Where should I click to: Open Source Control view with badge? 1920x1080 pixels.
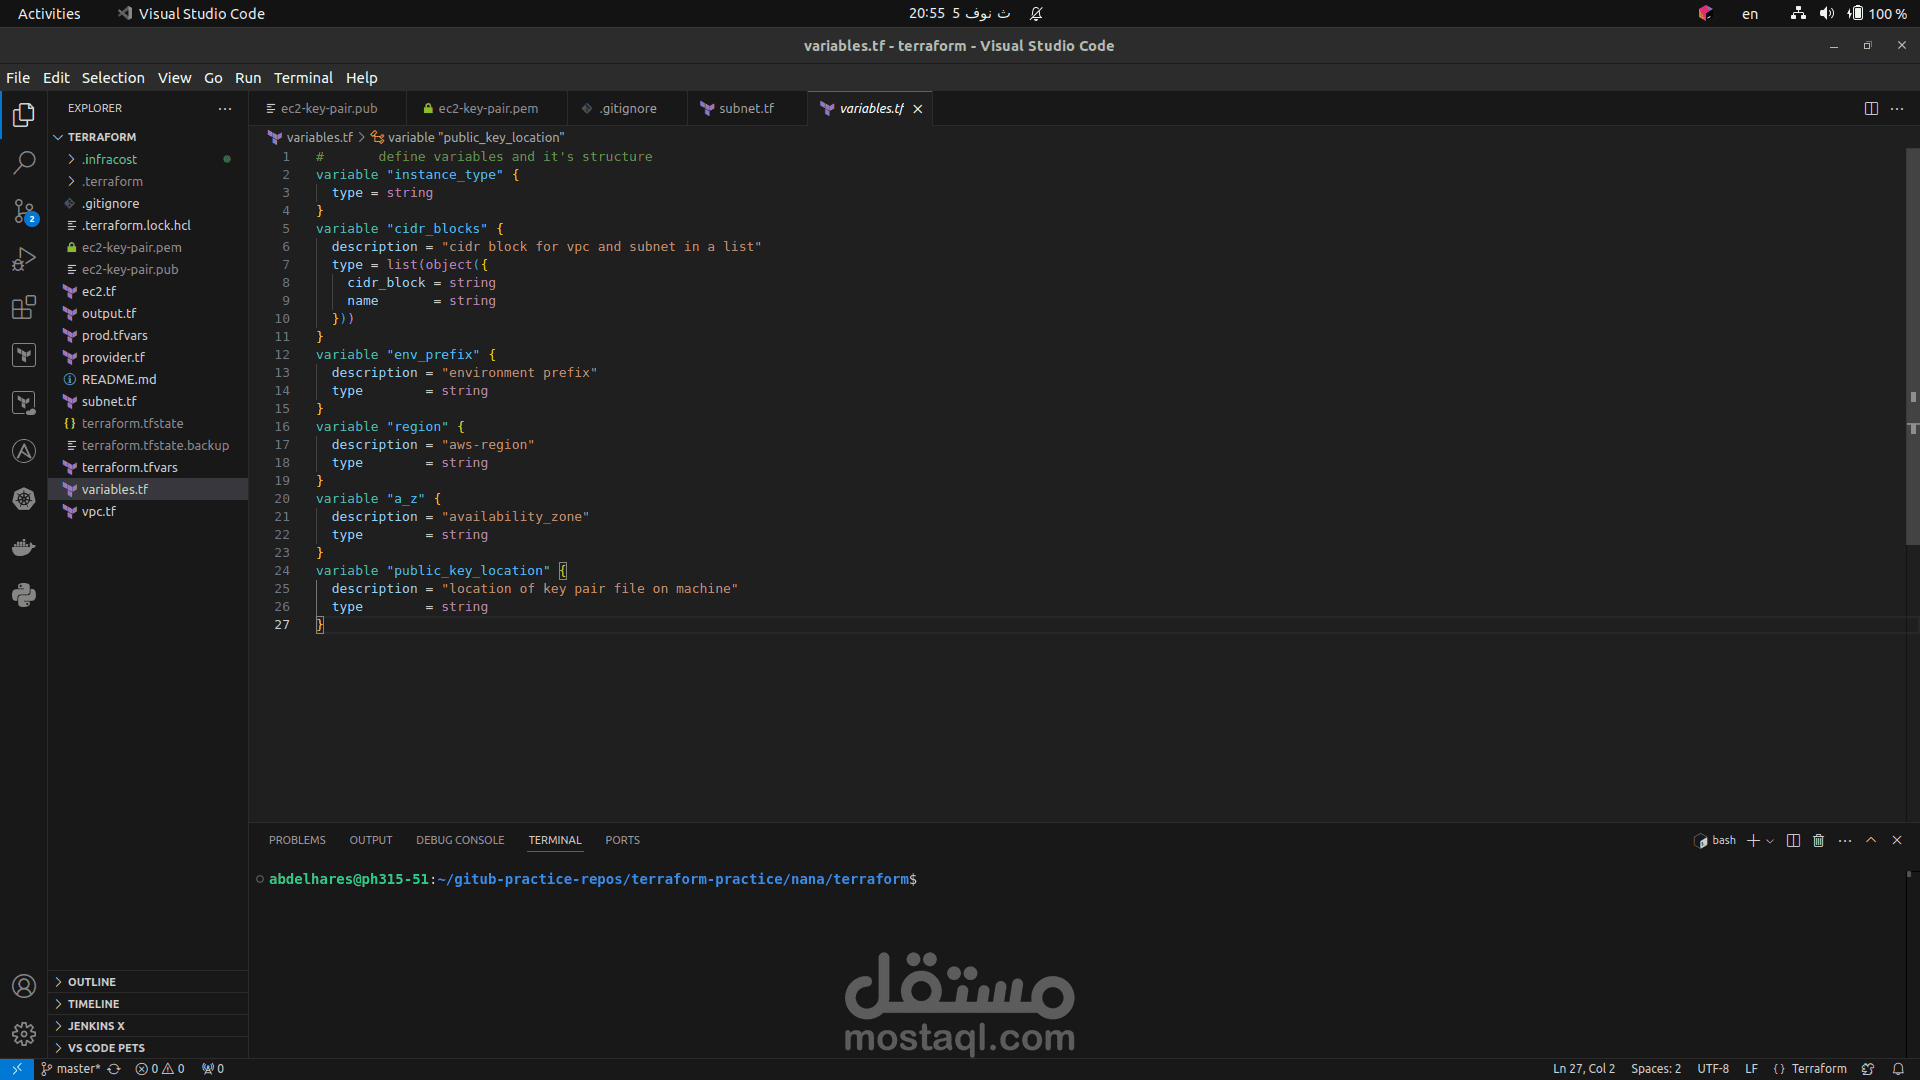point(24,211)
